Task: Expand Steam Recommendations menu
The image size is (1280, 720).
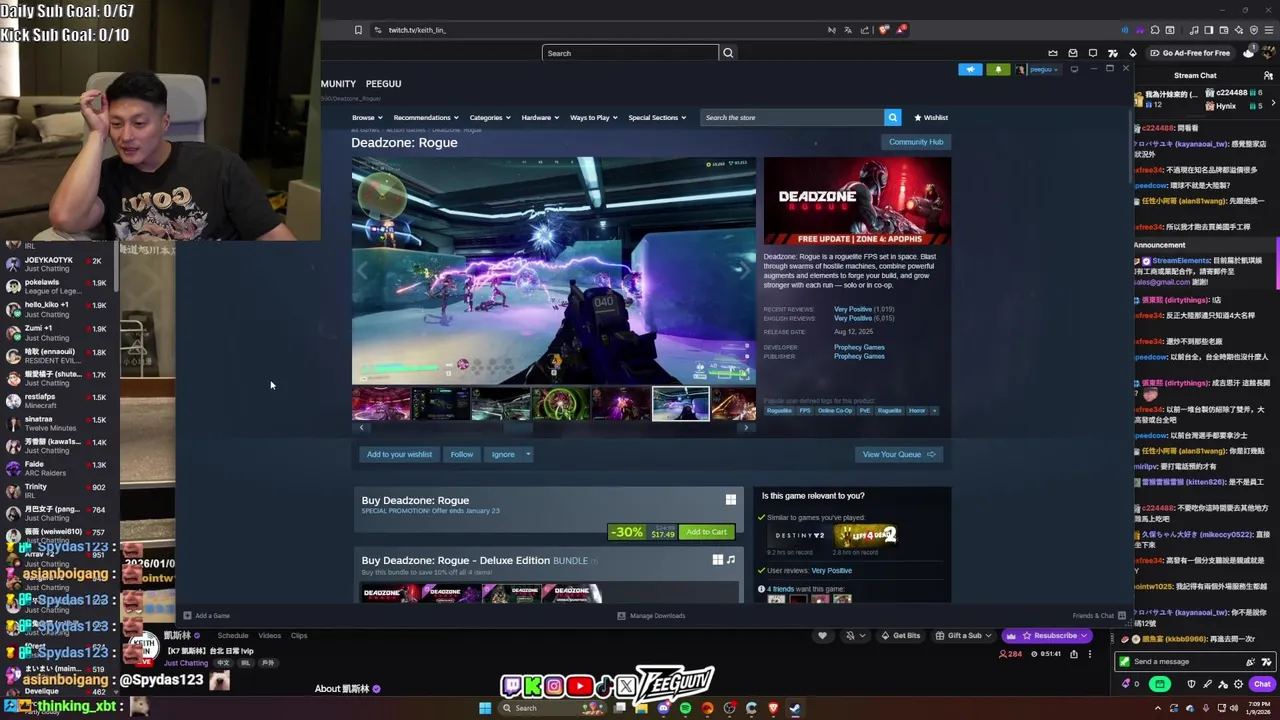Action: [426, 117]
